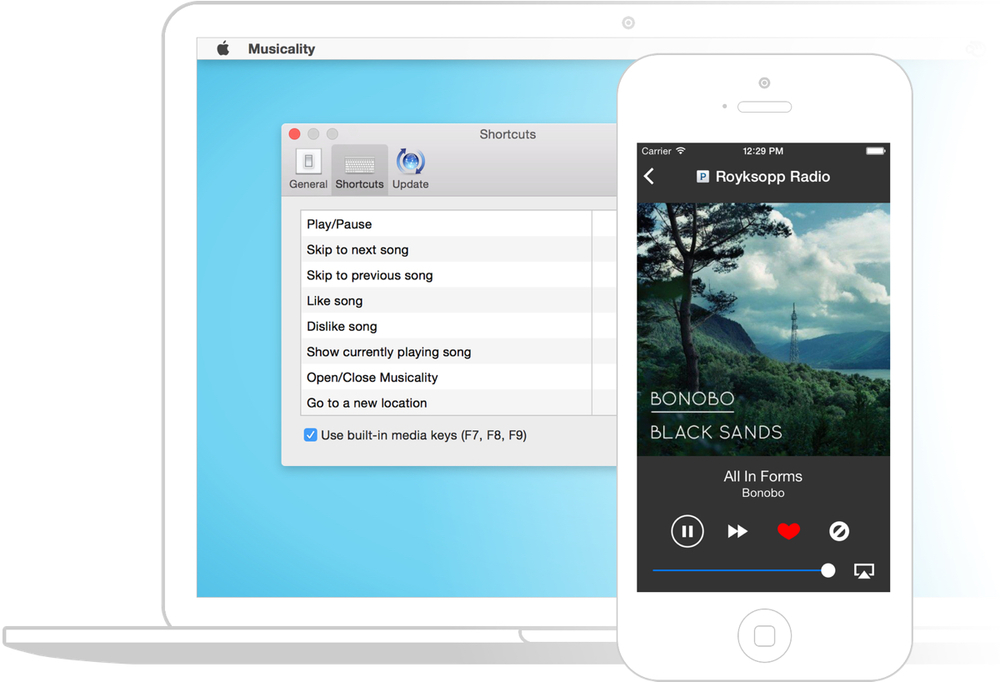Tap the Royksopp Radio title
The image size is (1000, 682).
click(772, 177)
